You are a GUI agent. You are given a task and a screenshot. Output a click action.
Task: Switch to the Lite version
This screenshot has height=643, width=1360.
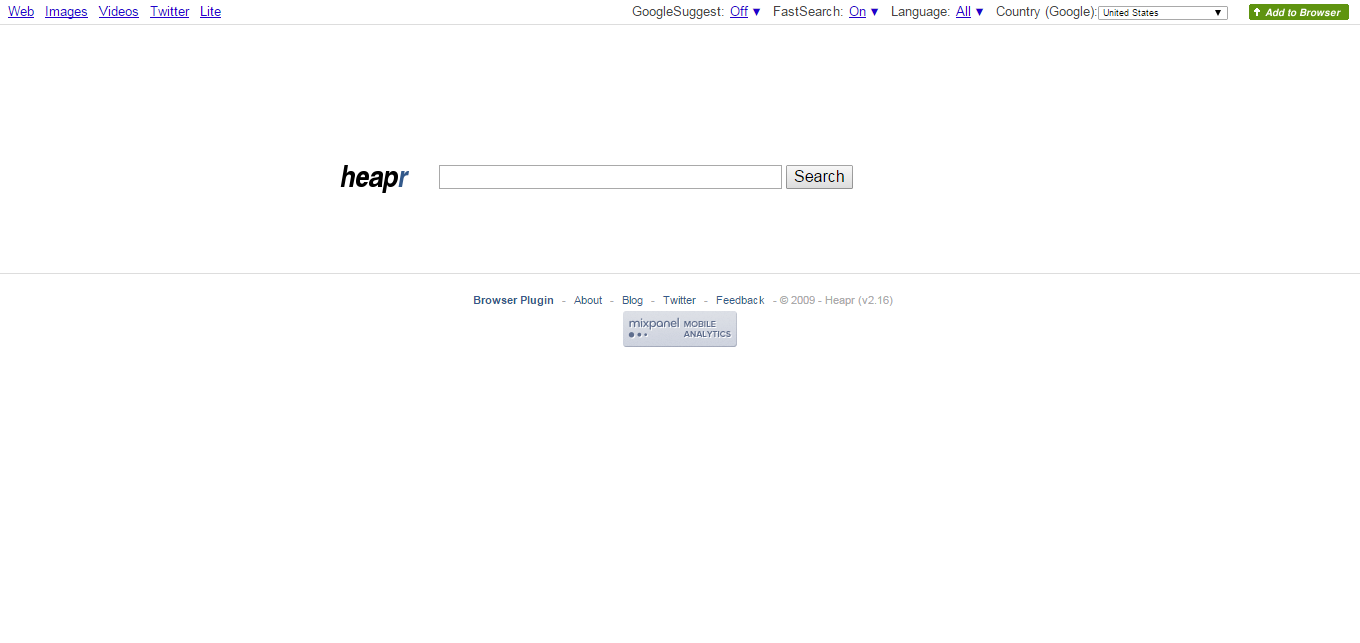point(210,12)
